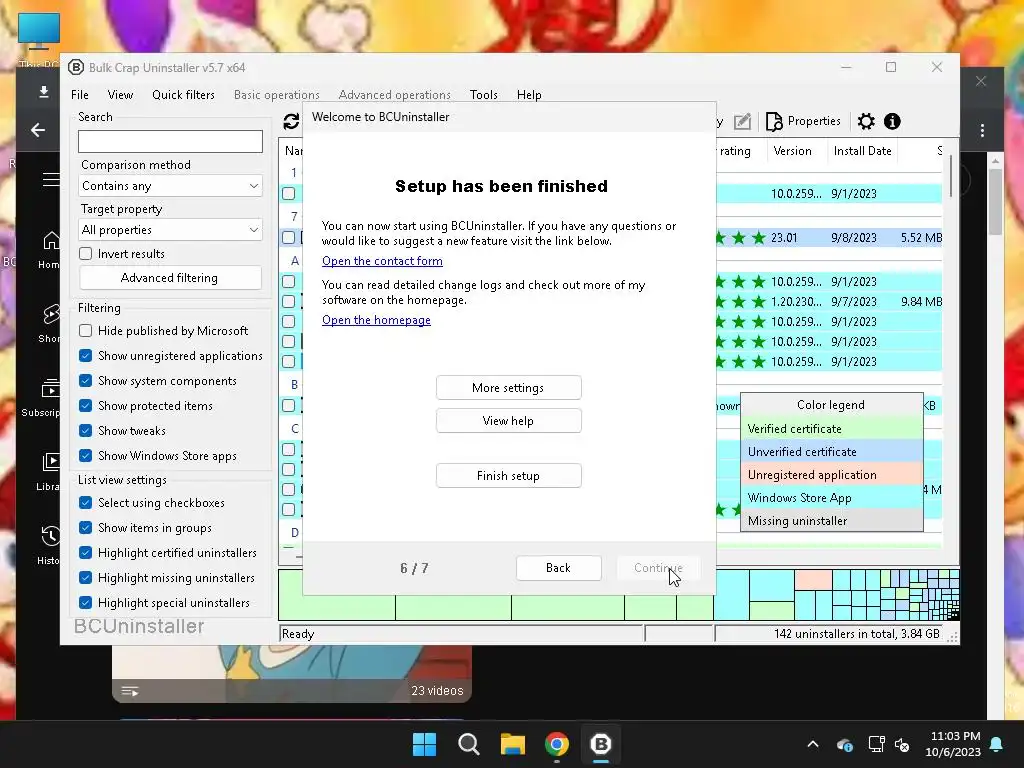Viewport: 1024px width, 768px height.
Task: Uncheck Highlight certified uninstallers
Action: click(x=86, y=552)
